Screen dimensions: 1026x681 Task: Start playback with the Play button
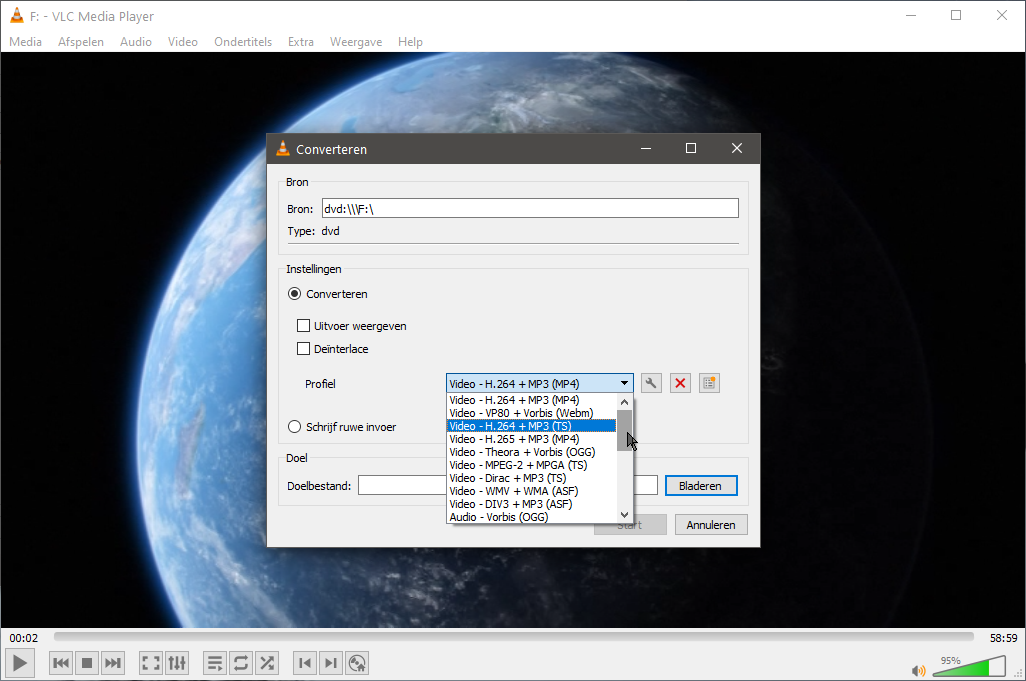20,663
